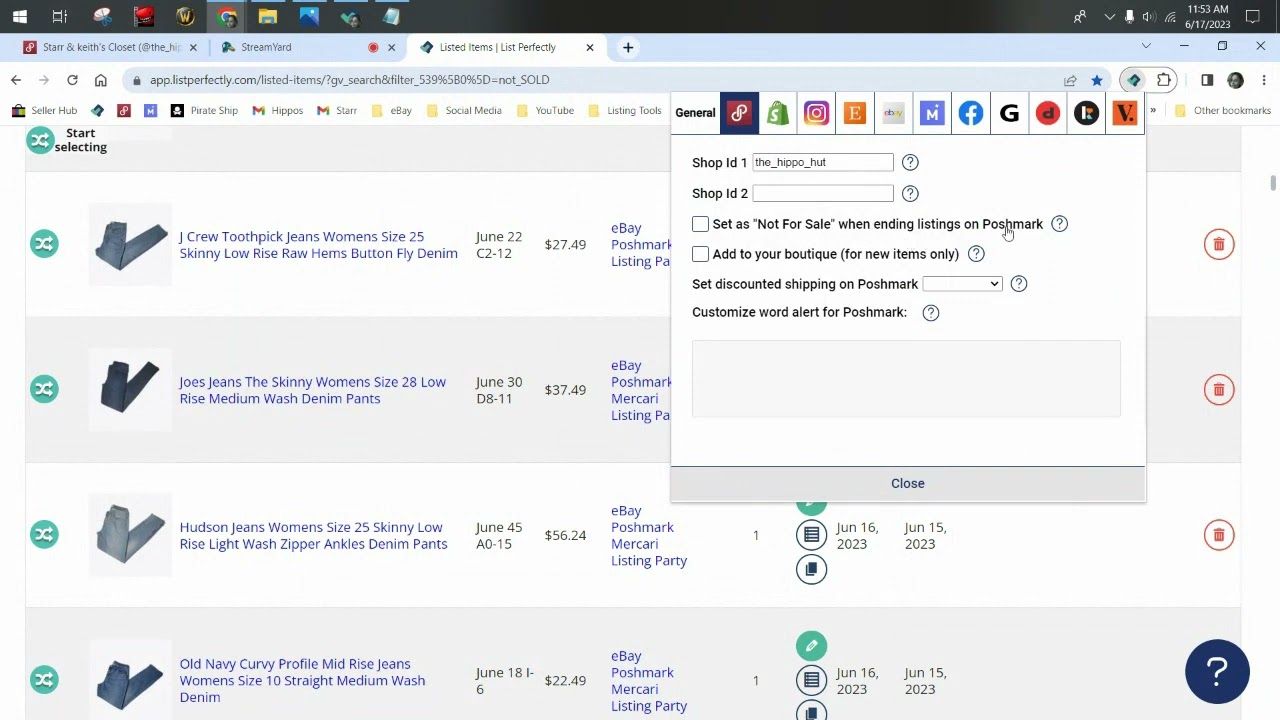Click Old Navy jeans thumbnail image
Image resolution: width=1280 pixels, height=720 pixels.
(x=130, y=680)
